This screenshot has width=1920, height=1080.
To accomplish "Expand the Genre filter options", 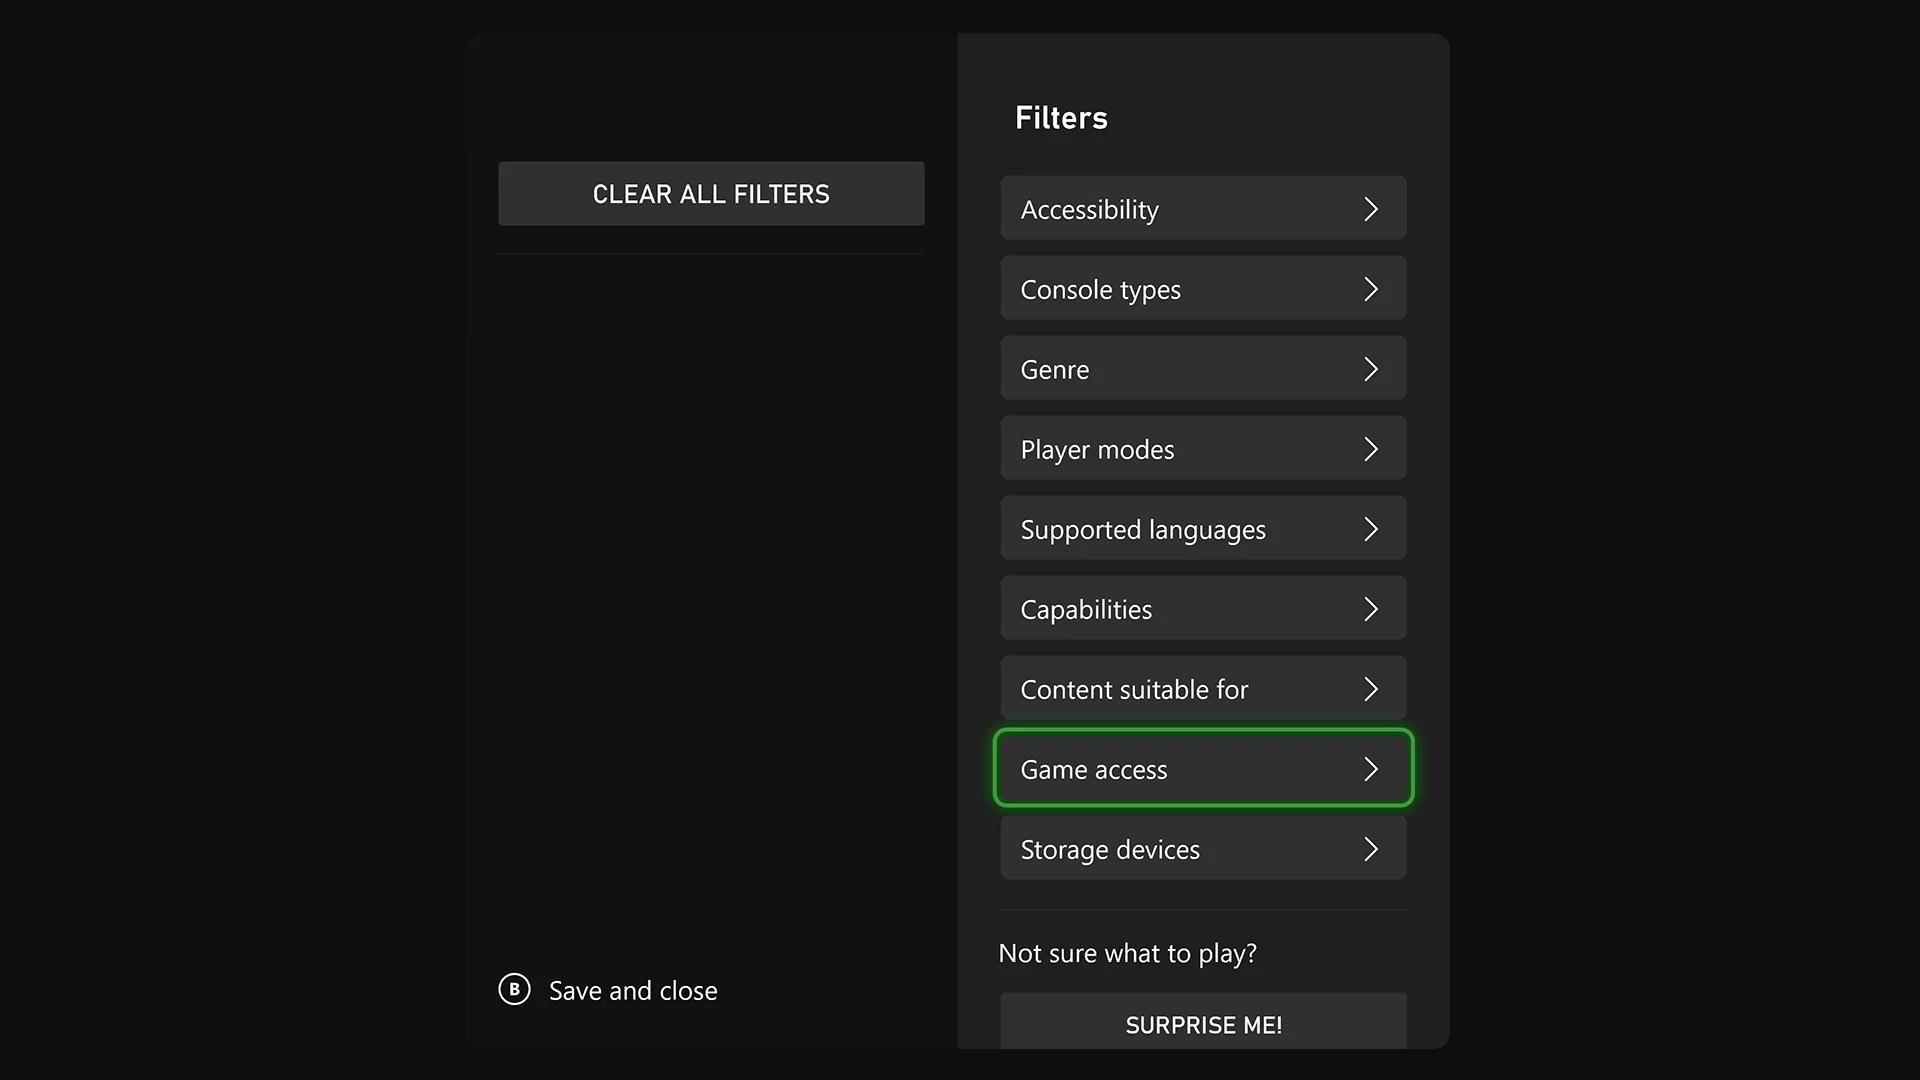I will 1203,368.
